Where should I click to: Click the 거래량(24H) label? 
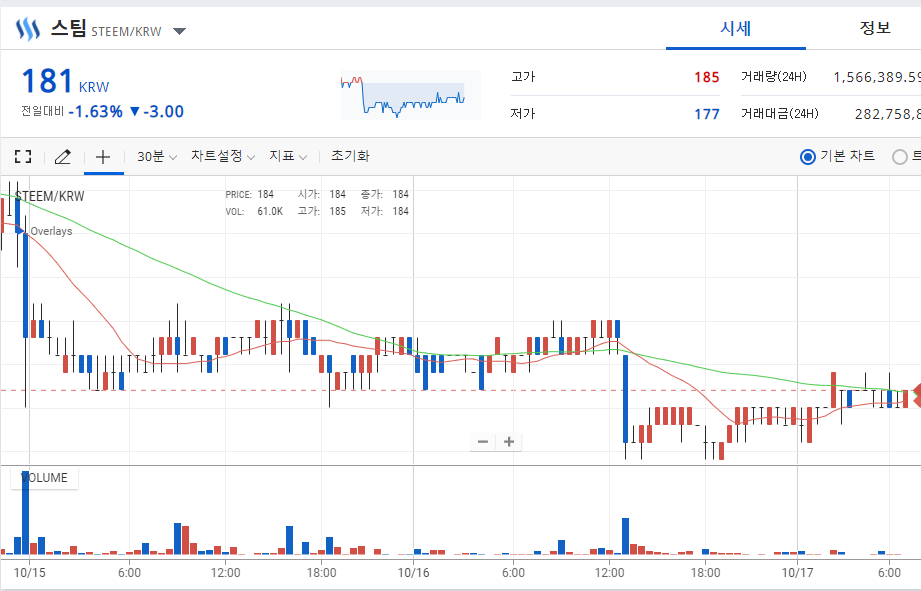(x=774, y=77)
